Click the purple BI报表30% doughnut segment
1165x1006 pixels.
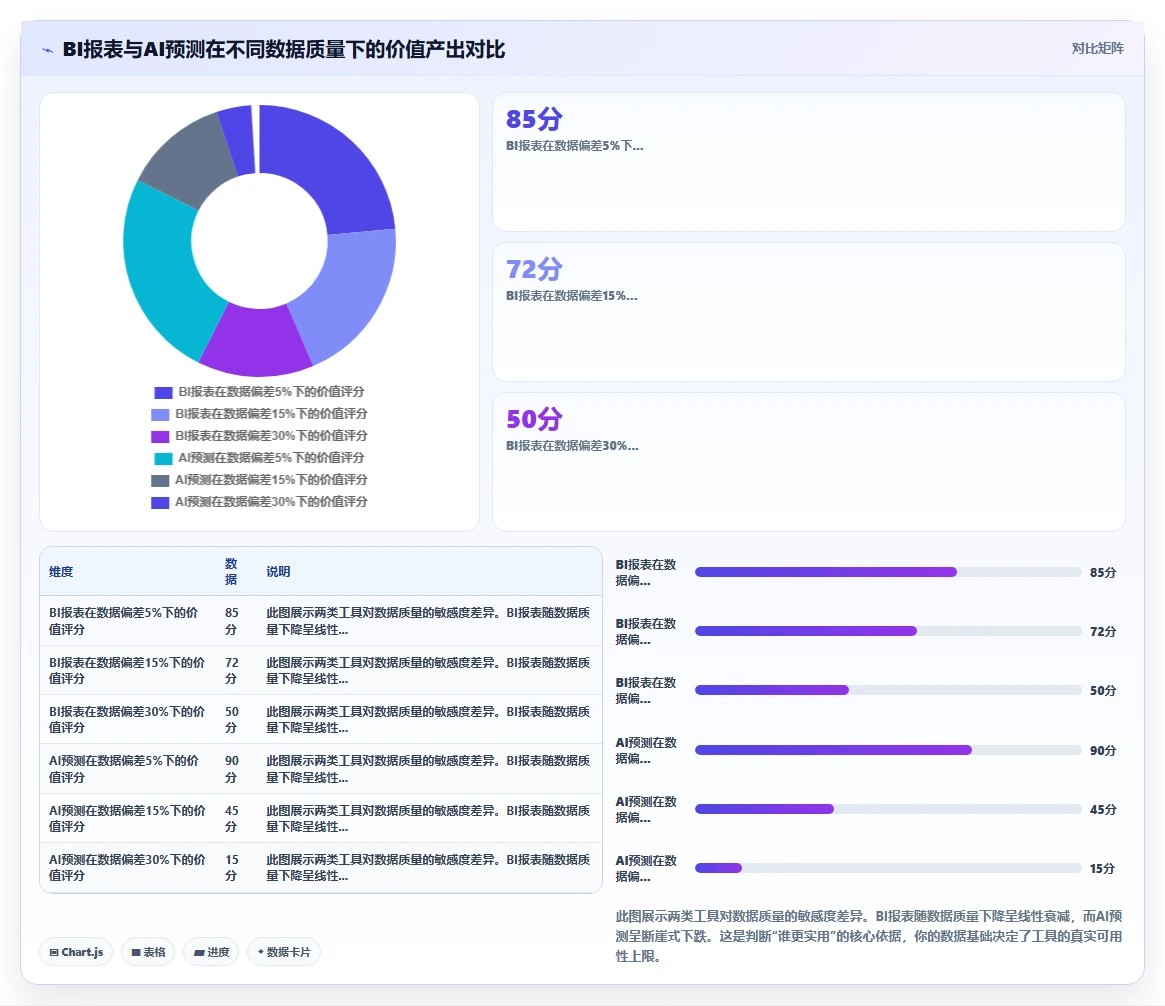click(256, 340)
